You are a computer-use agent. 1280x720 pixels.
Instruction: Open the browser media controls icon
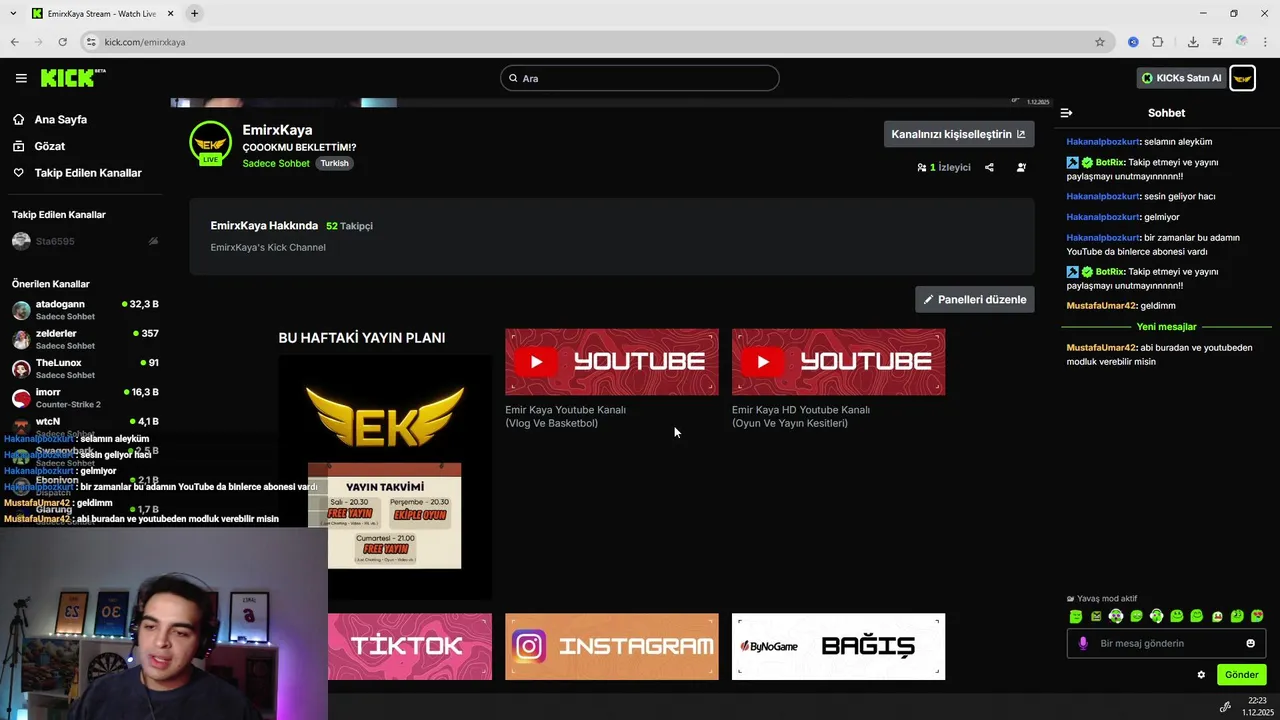pos(1217,42)
